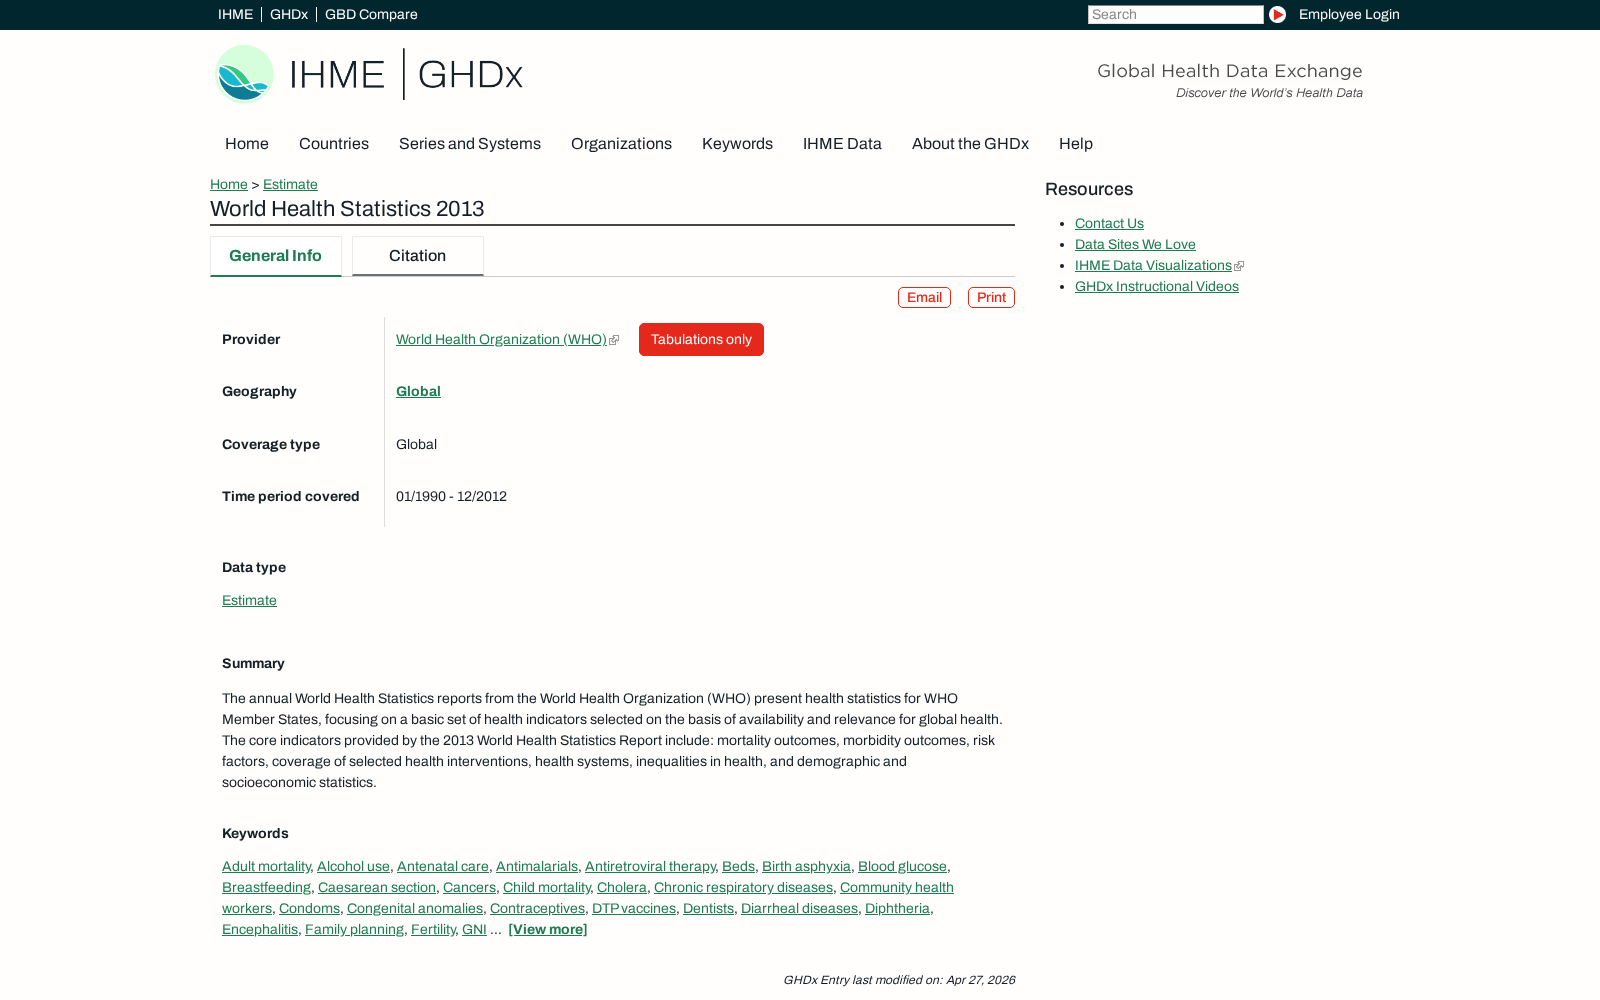The image size is (1600, 1000).
Task: Open the Employee Login link
Action: pyautogui.click(x=1349, y=14)
